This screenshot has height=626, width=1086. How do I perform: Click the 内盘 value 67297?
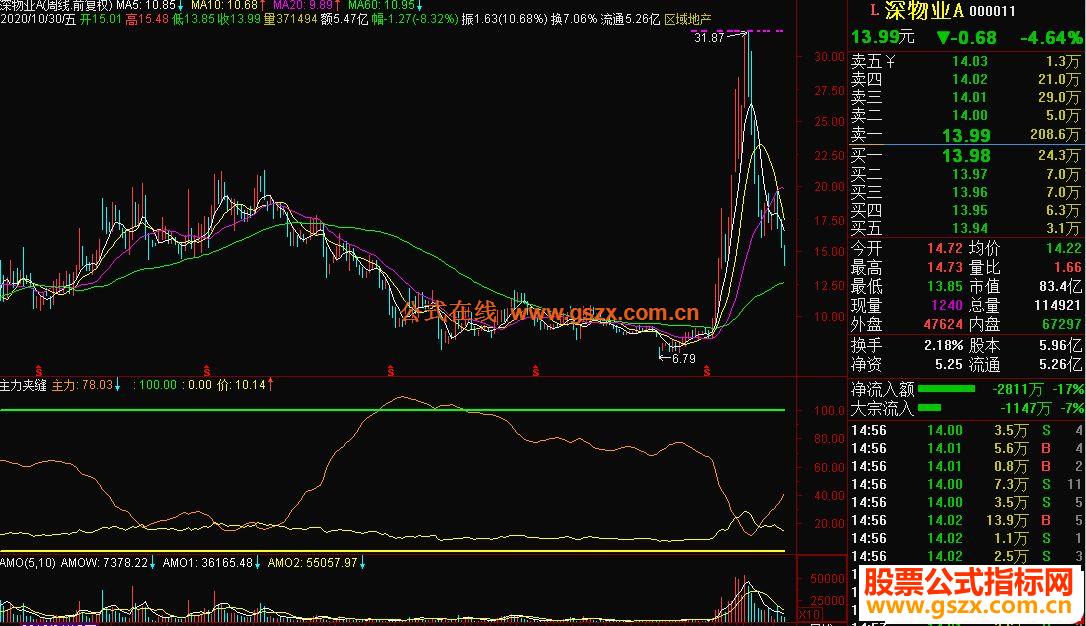[1062, 324]
